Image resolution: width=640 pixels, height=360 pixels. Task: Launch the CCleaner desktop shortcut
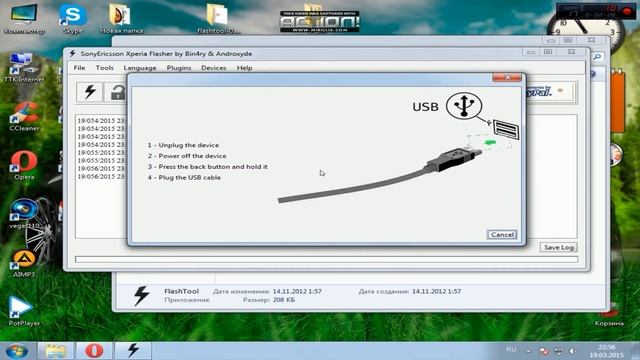[x=24, y=116]
